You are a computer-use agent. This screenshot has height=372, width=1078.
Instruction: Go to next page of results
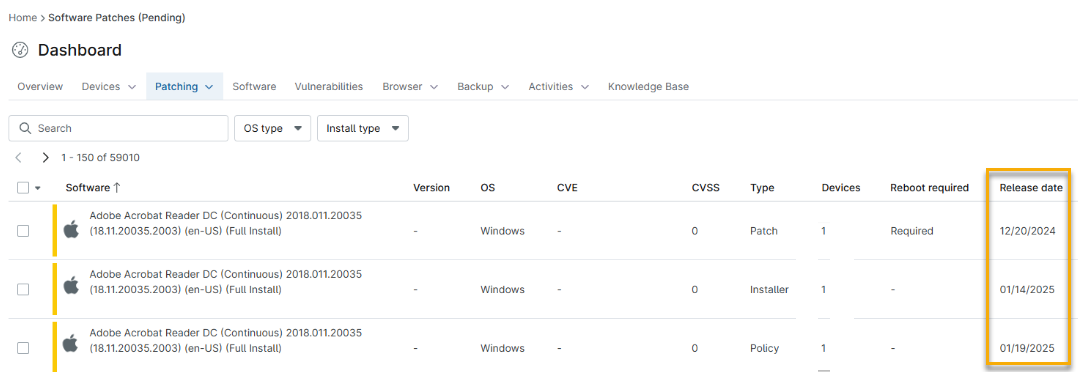click(x=45, y=157)
